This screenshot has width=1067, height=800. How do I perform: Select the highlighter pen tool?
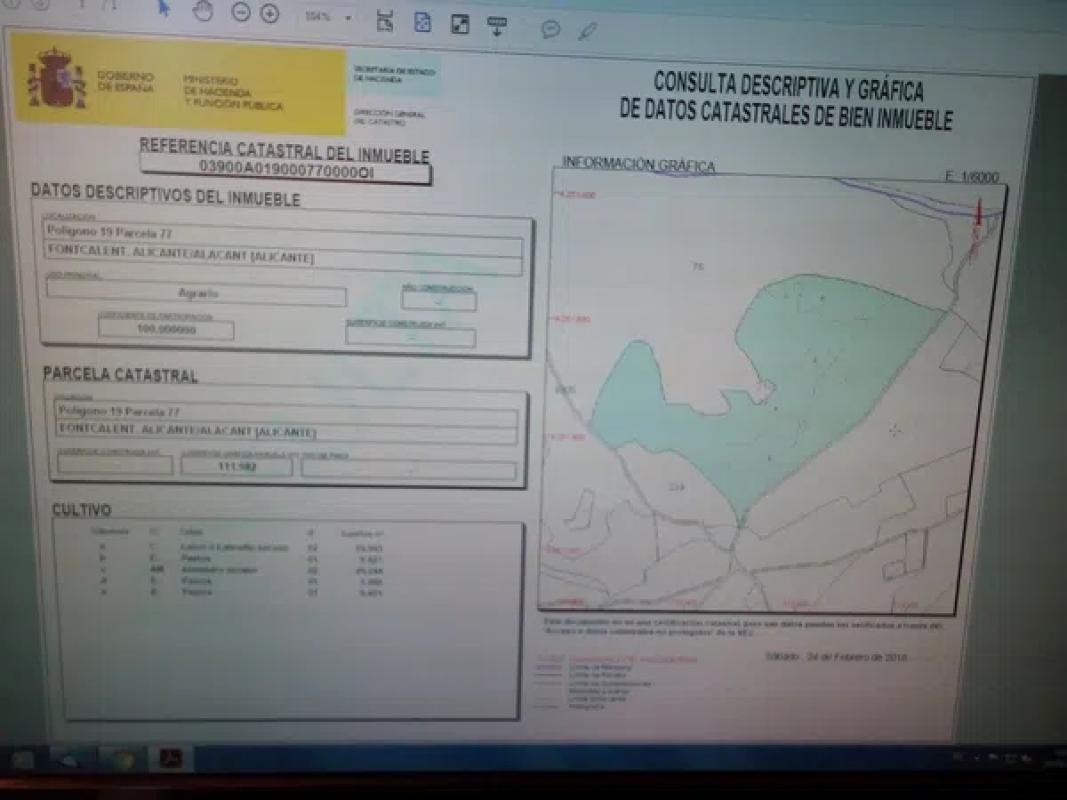pyautogui.click(x=587, y=31)
